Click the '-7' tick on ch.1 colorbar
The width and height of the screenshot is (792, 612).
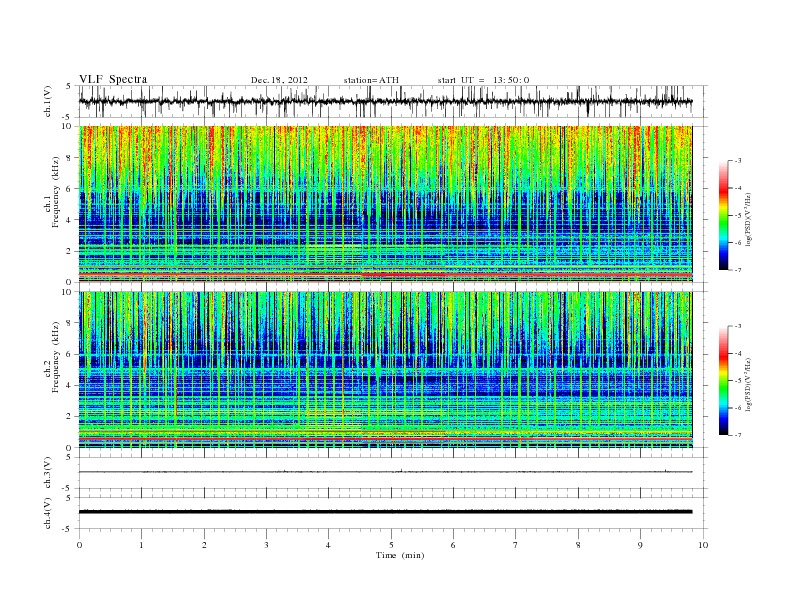coord(738,270)
